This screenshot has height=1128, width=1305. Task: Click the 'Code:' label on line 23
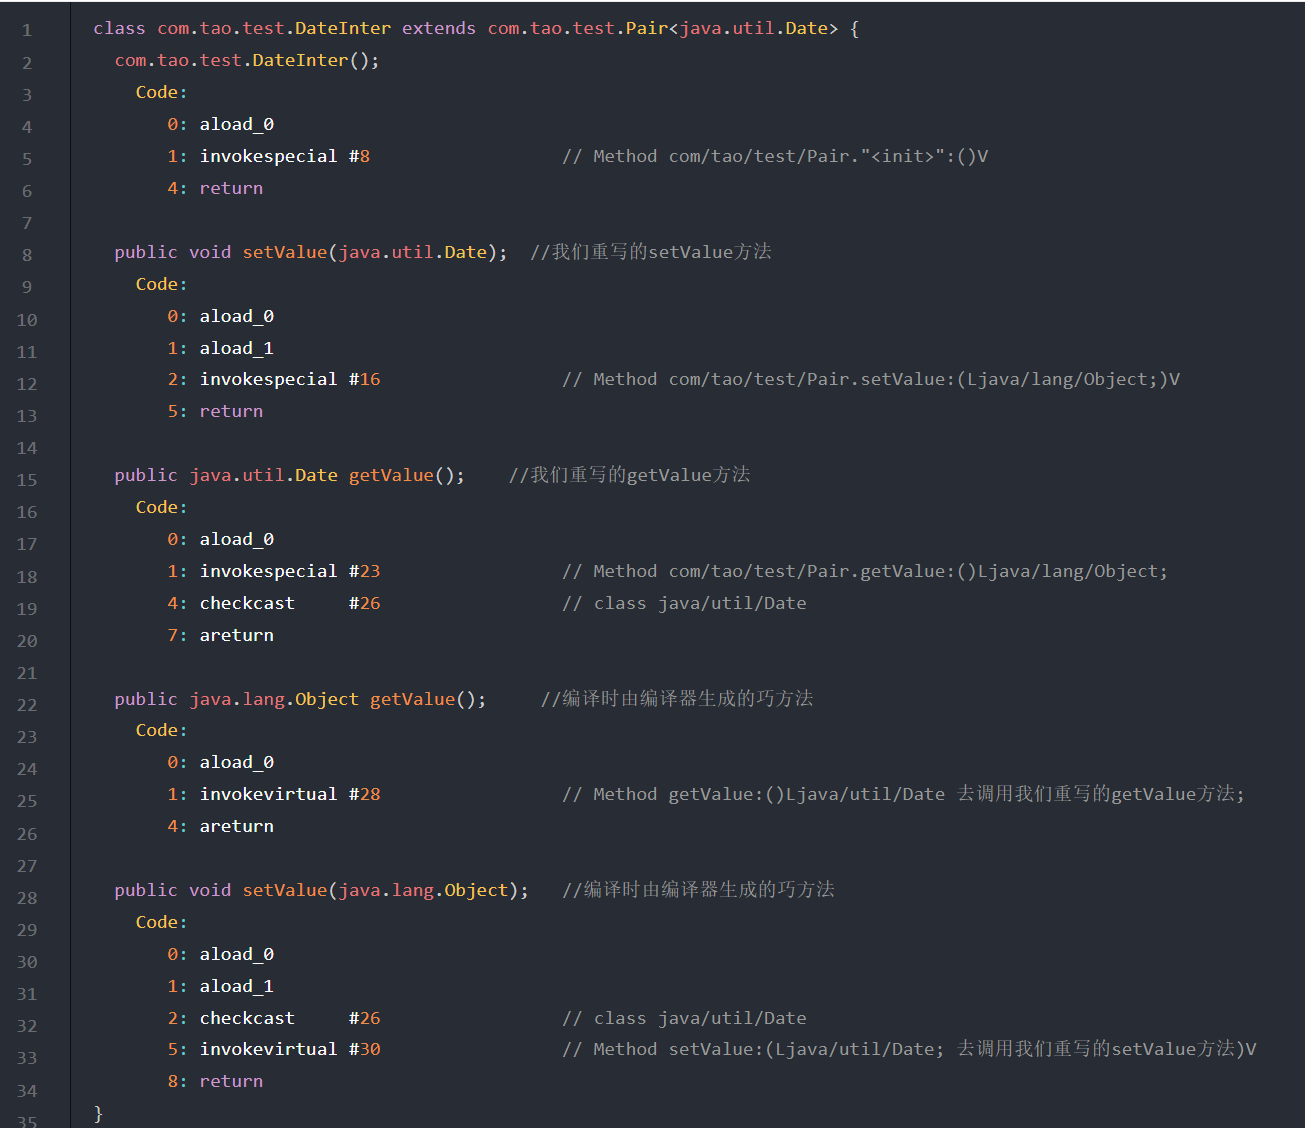click(162, 731)
